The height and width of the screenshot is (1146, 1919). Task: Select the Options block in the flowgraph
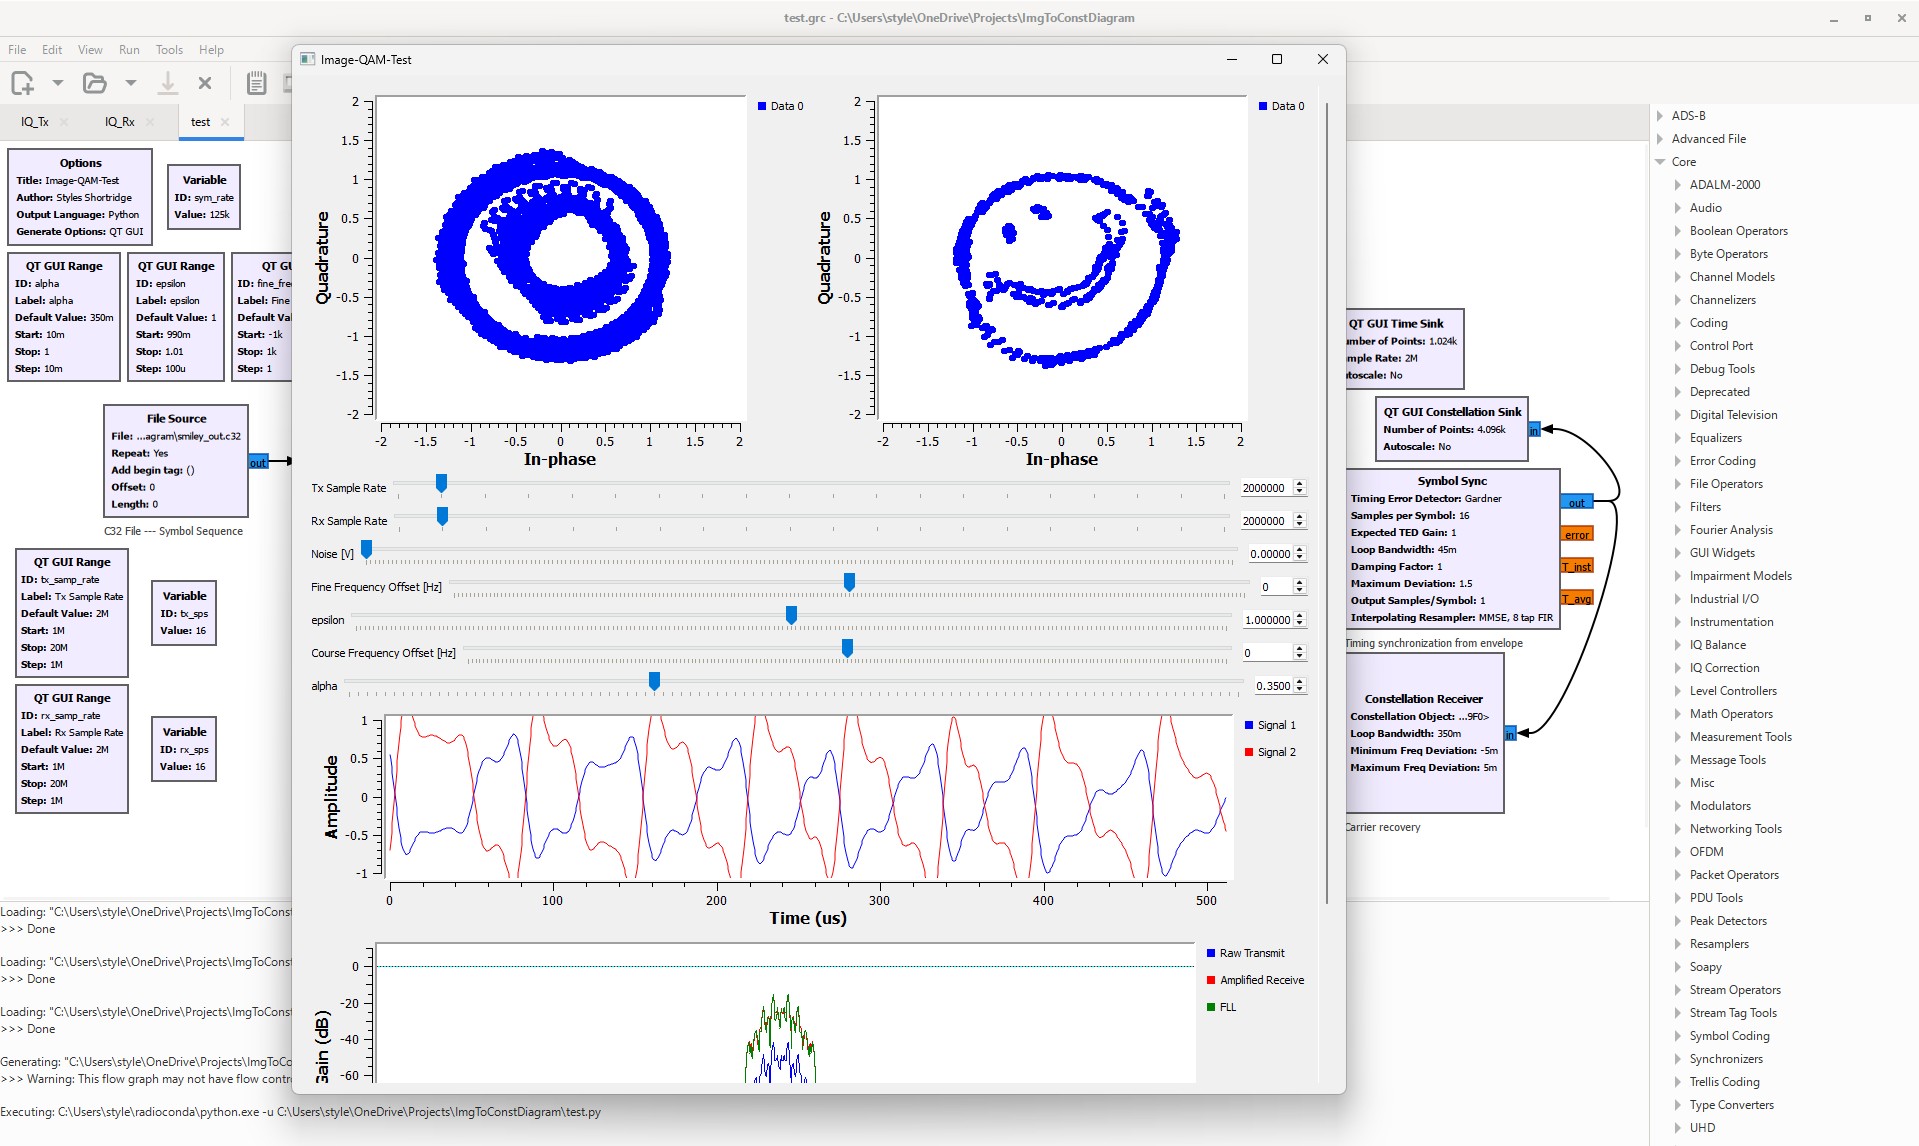[80, 197]
